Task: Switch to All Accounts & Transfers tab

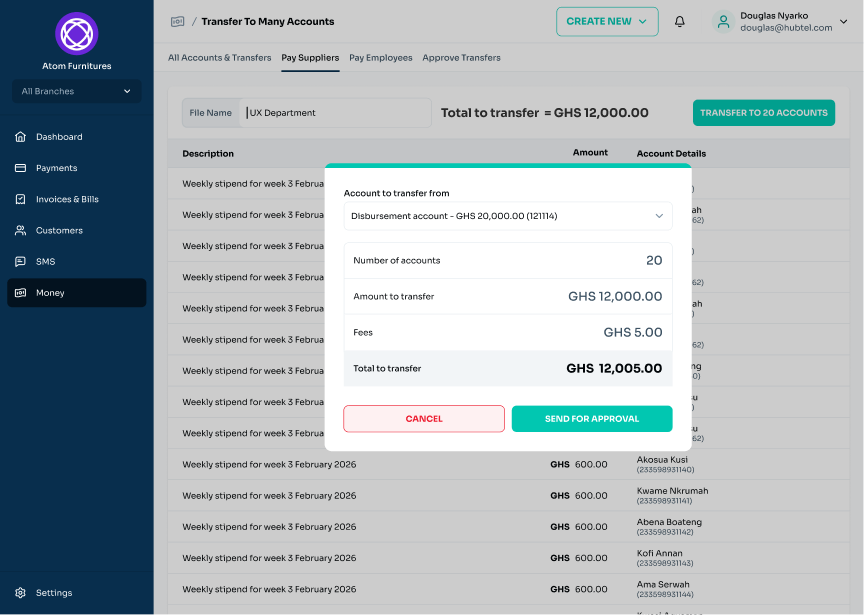Action: pyautogui.click(x=219, y=58)
